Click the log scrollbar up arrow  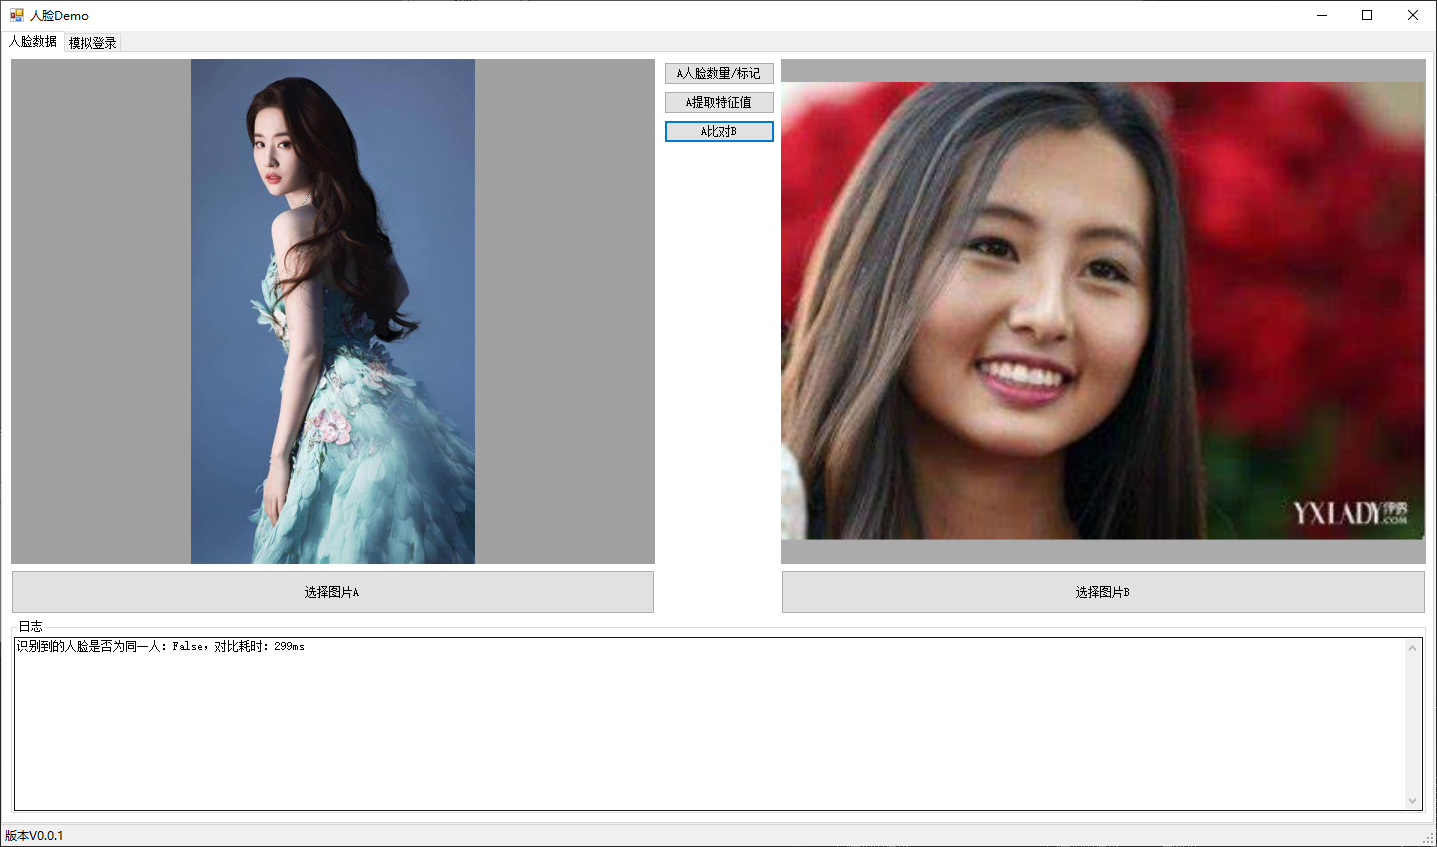coord(1413,648)
